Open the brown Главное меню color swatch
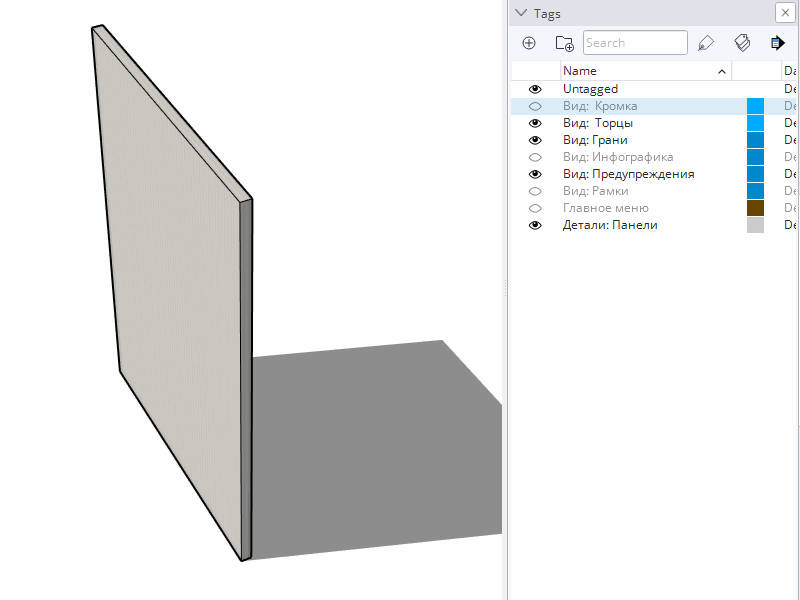The height and width of the screenshot is (600, 800). click(x=755, y=208)
